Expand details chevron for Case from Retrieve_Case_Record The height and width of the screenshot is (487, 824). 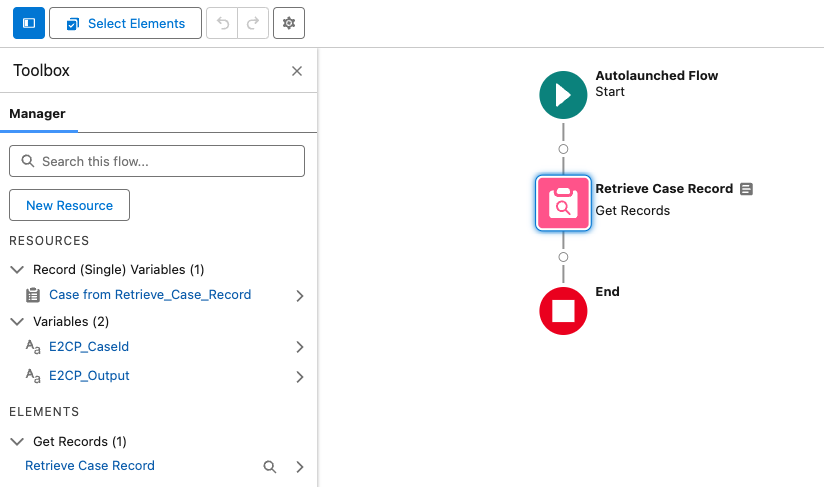coord(300,296)
